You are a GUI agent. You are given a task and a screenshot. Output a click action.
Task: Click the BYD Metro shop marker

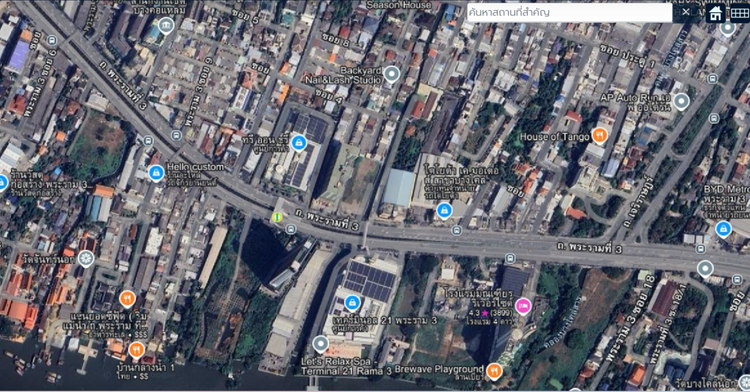click(x=723, y=229)
